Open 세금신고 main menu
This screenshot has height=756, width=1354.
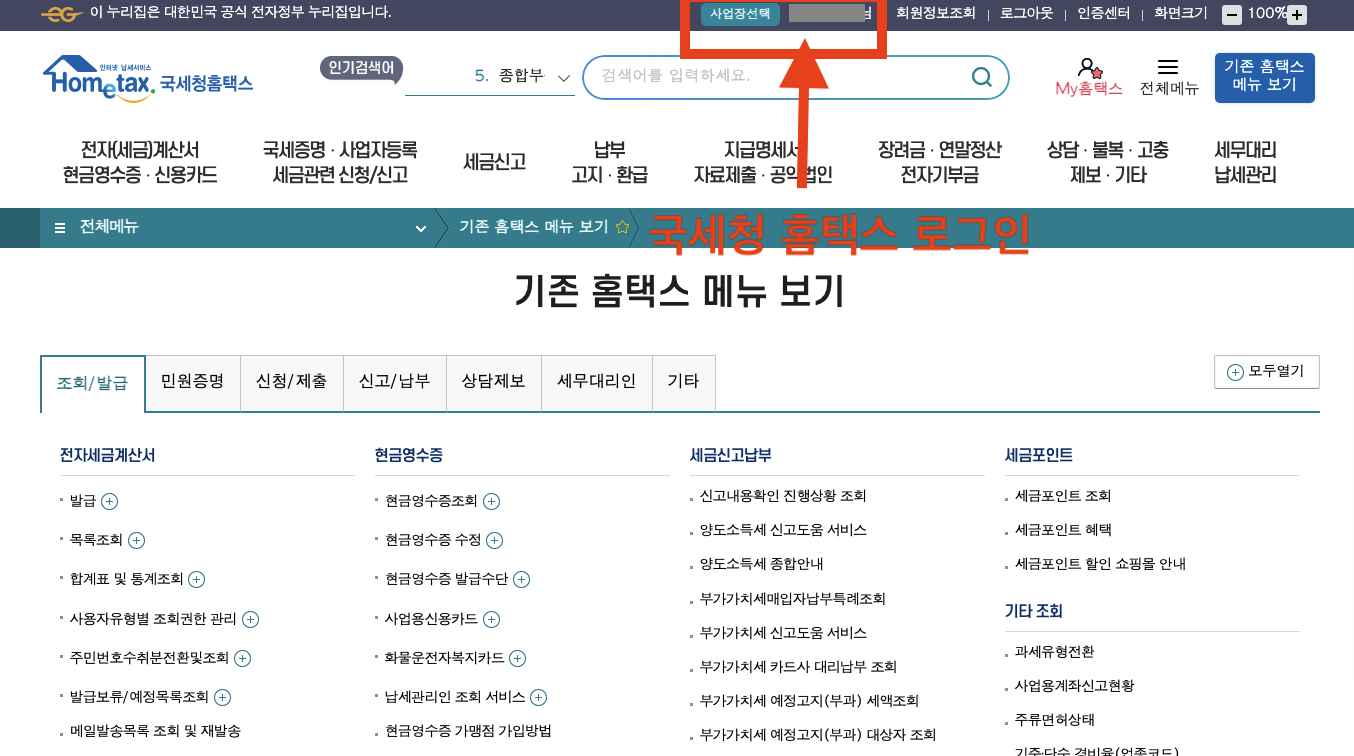[x=494, y=162]
